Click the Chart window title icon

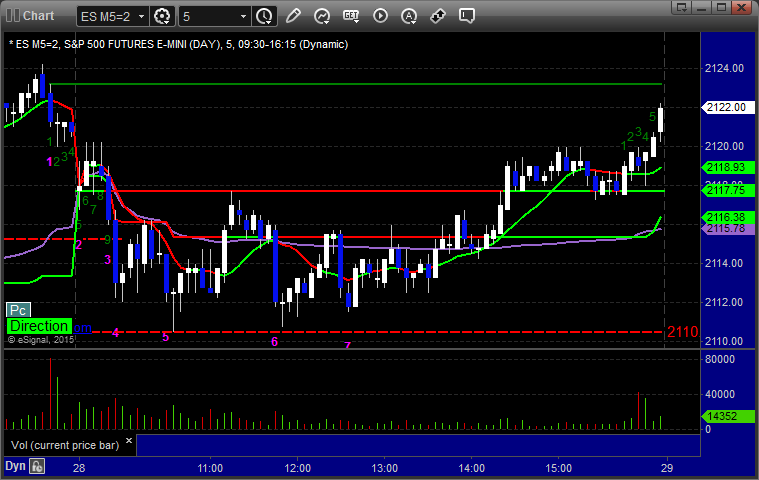12,15
